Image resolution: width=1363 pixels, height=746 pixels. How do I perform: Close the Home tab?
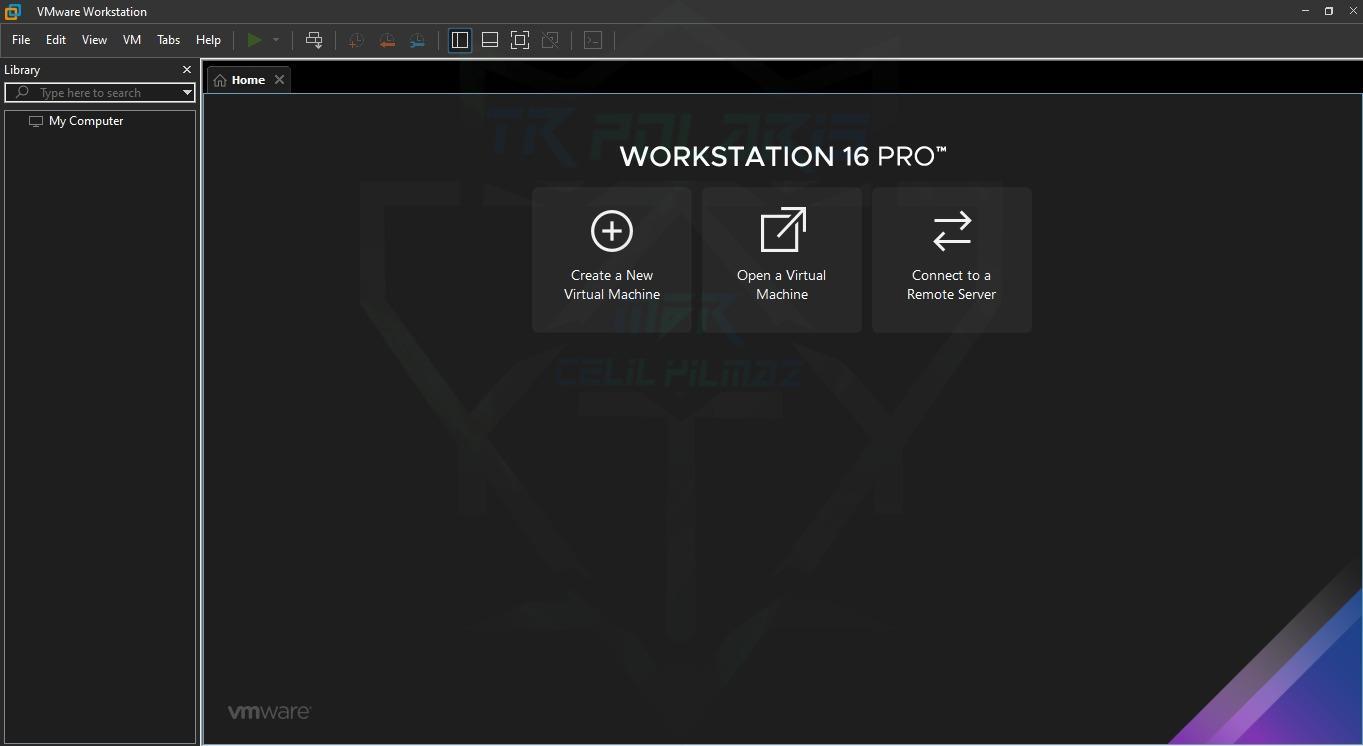pyautogui.click(x=279, y=80)
